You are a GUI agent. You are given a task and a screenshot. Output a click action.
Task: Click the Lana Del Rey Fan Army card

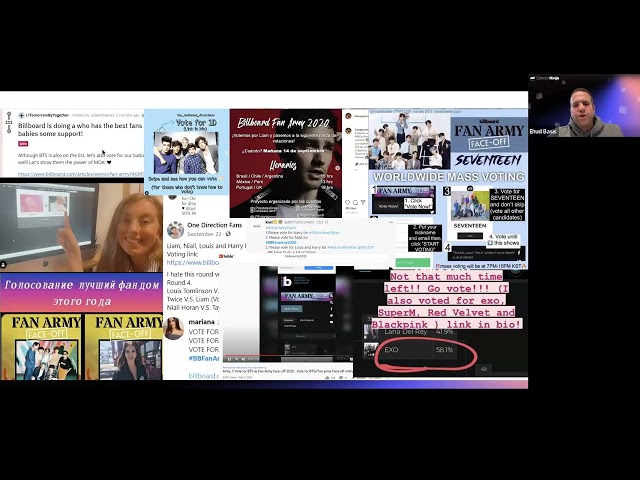124,347
